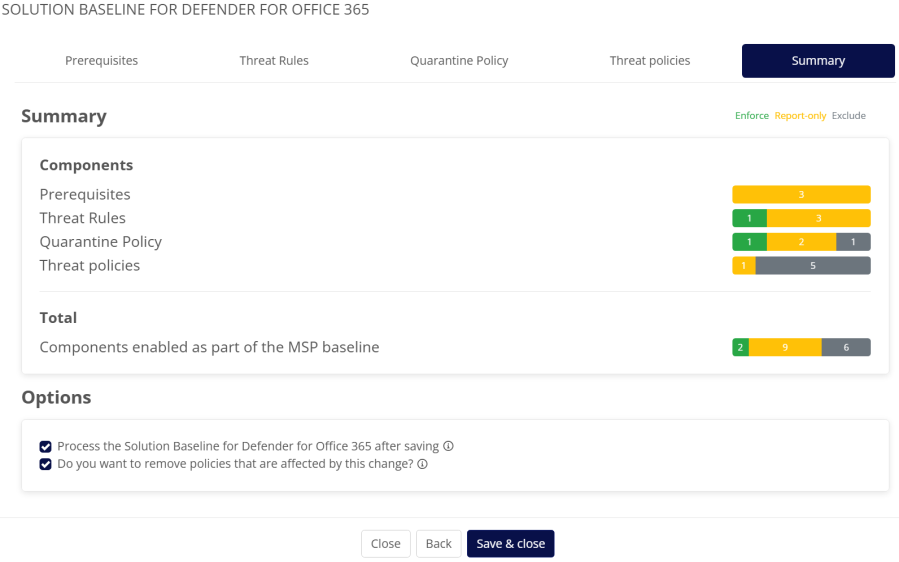Open the Prerequisites tab
The width and height of the screenshot is (899, 562).
click(x=102, y=61)
